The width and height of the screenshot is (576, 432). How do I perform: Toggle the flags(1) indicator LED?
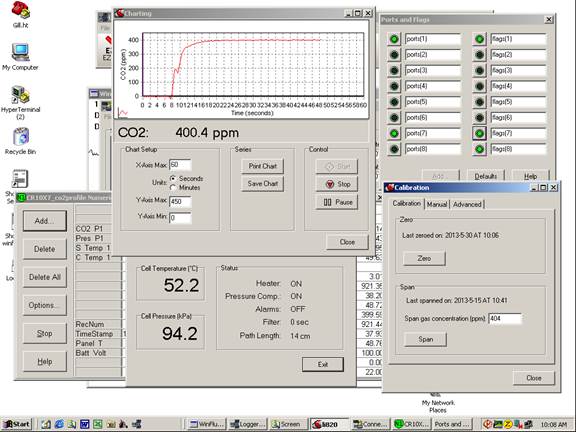point(479,39)
